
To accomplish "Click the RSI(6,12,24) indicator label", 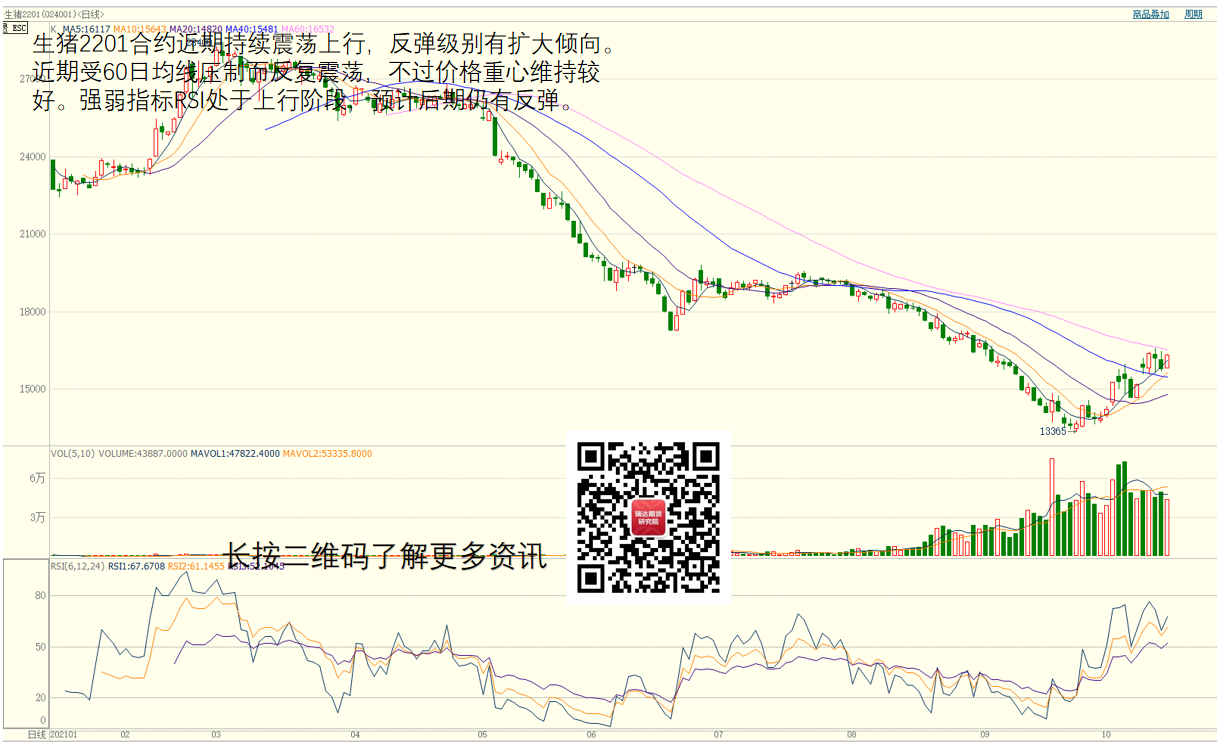I will 77,566.
